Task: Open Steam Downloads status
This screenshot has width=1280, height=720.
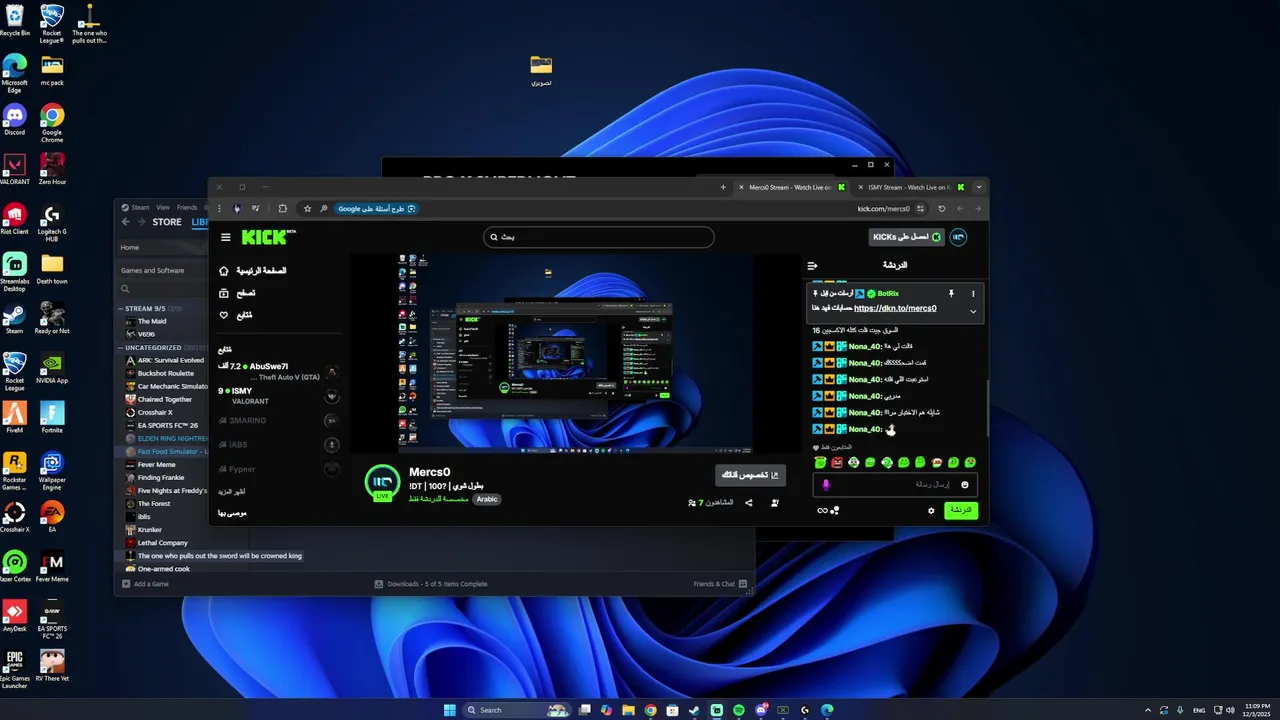Action: 431,584
